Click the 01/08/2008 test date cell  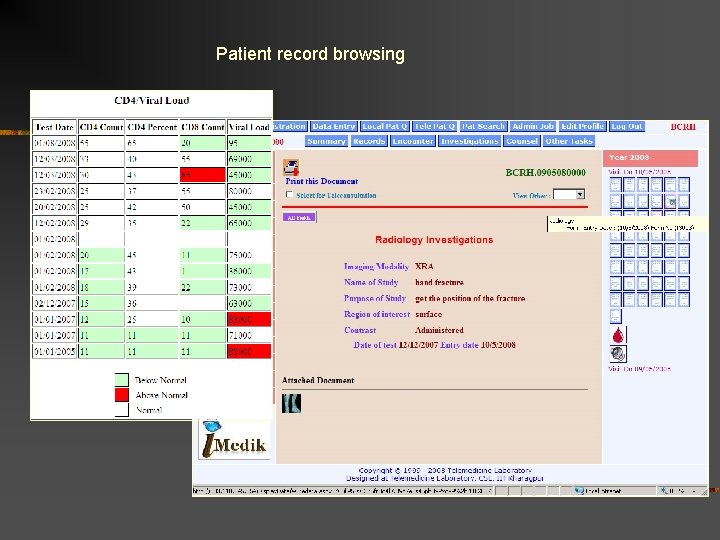[54, 143]
